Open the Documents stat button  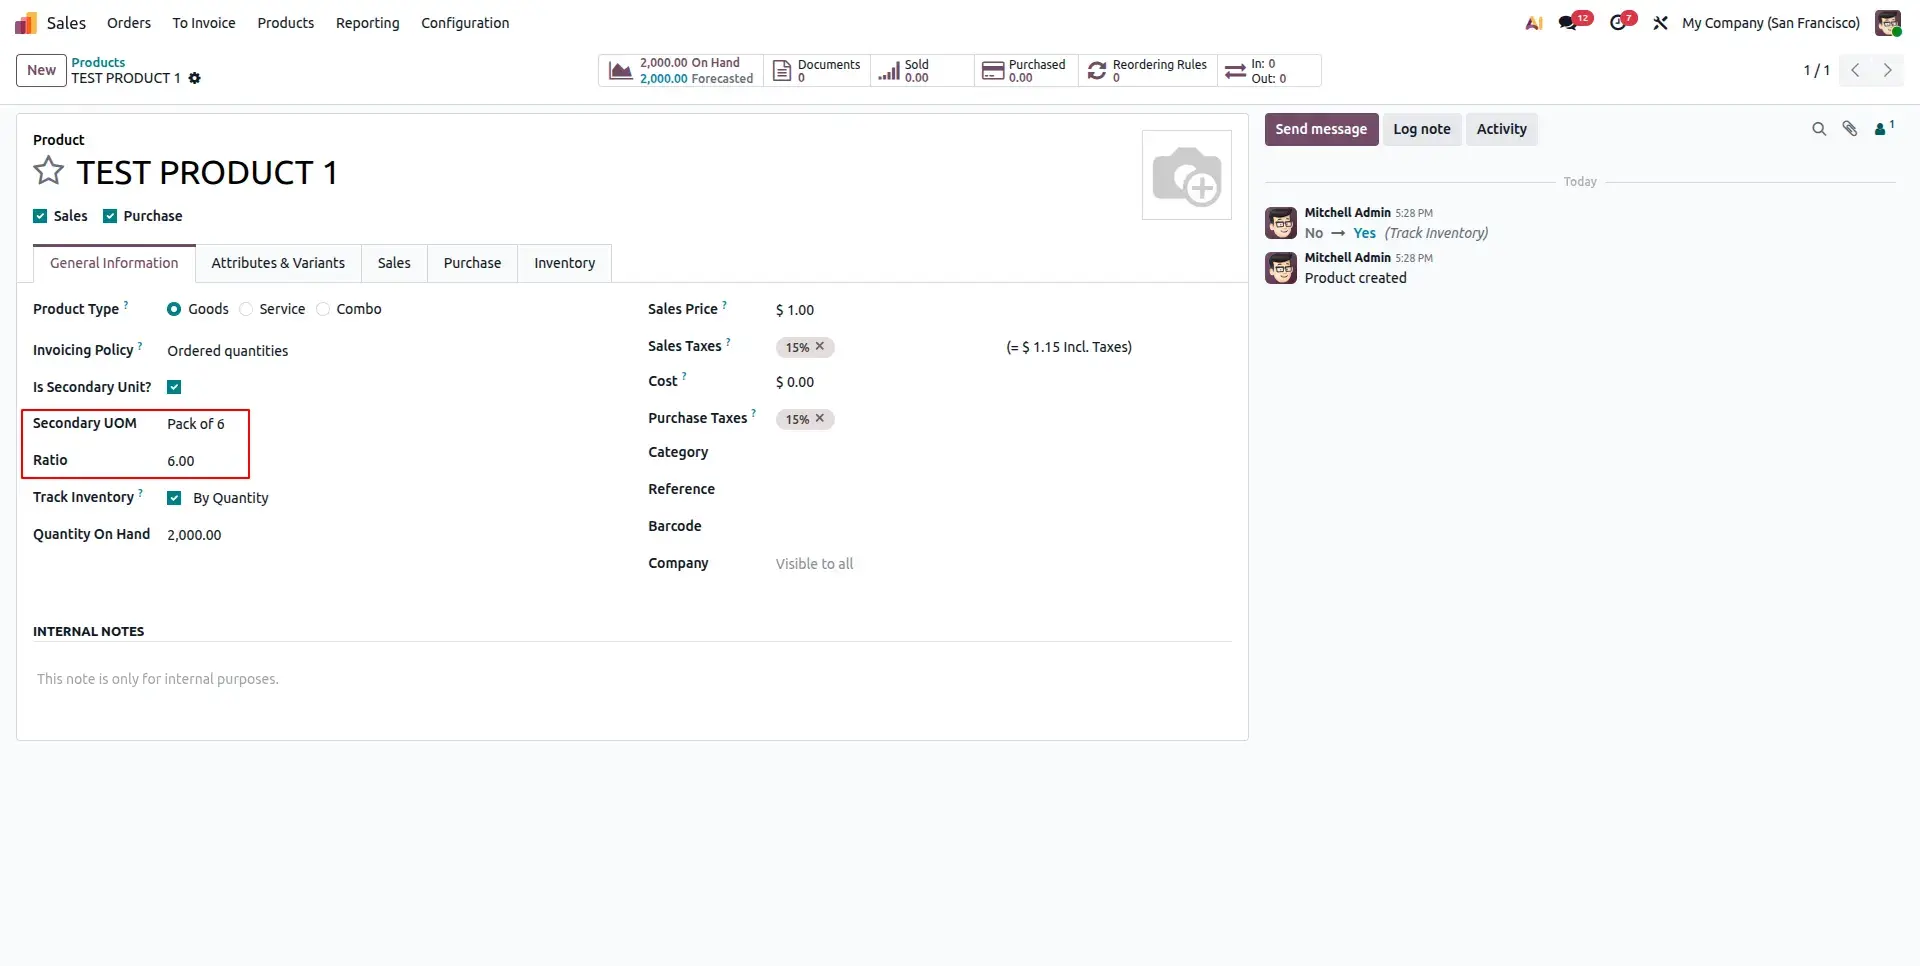[x=817, y=71]
